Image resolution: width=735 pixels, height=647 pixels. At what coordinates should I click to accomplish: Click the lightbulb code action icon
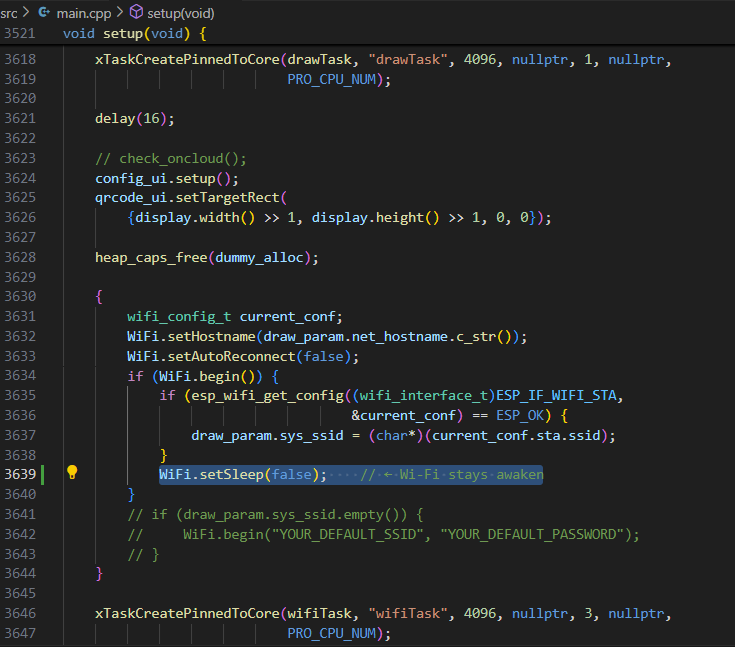coord(72,472)
